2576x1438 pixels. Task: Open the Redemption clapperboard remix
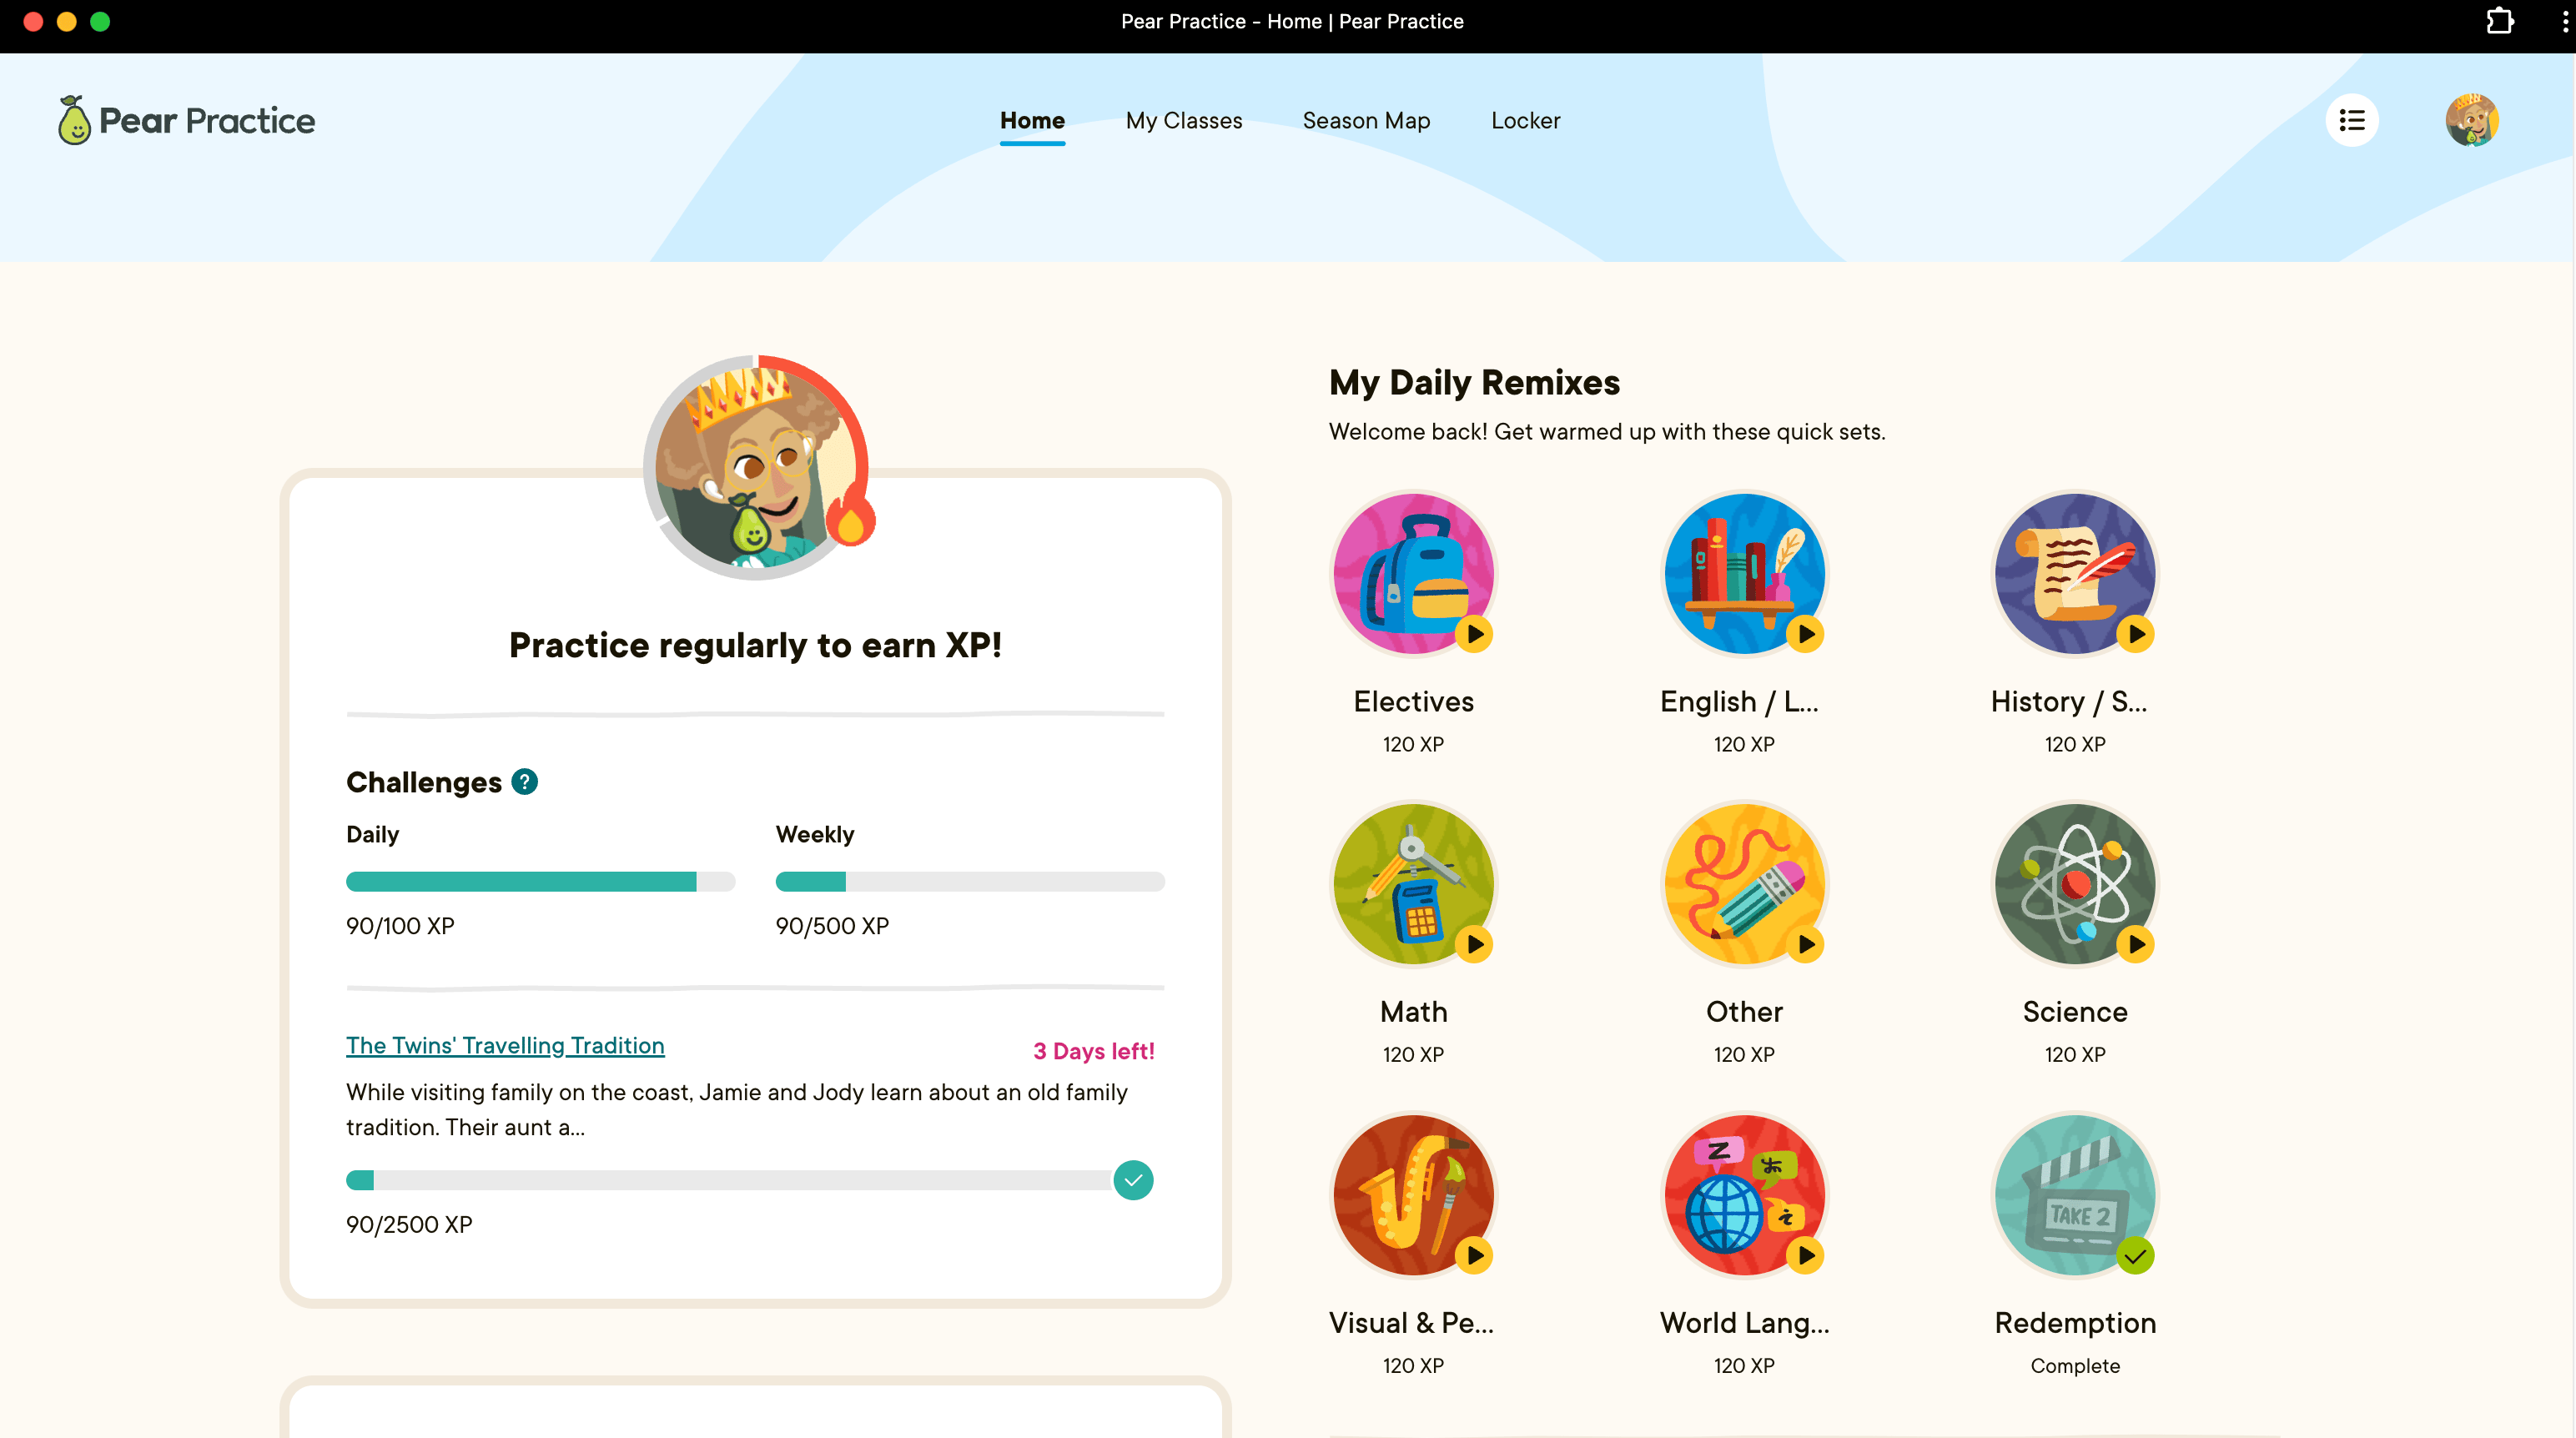coord(2075,1195)
